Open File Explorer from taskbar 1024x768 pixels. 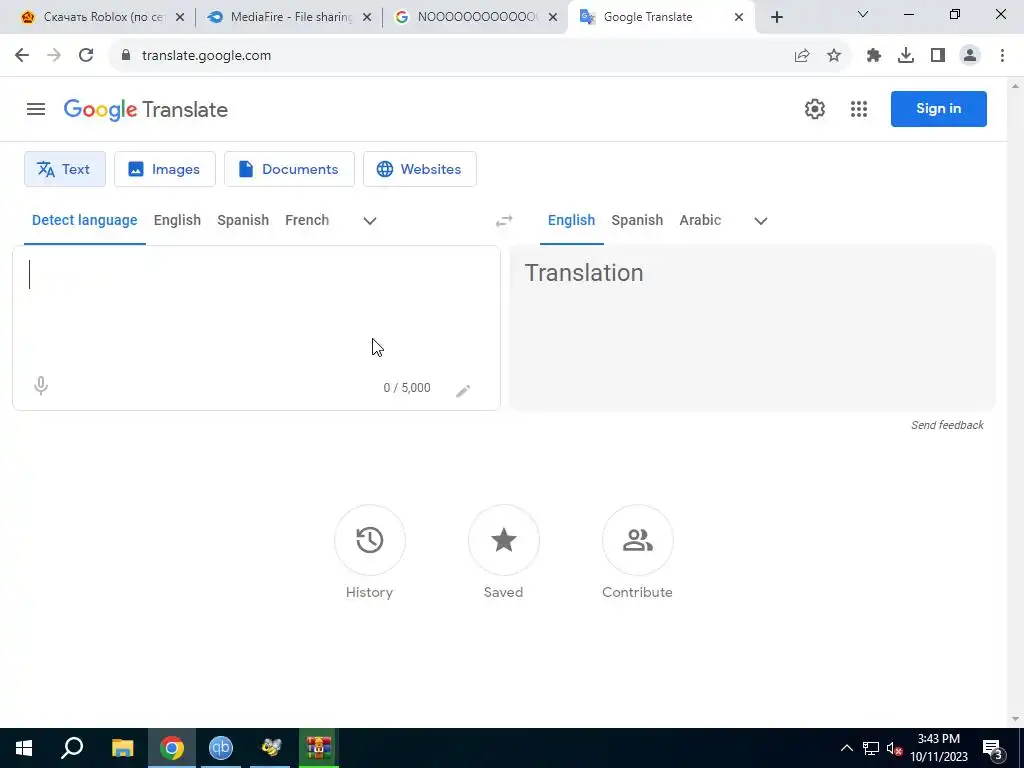pyautogui.click(x=122, y=748)
